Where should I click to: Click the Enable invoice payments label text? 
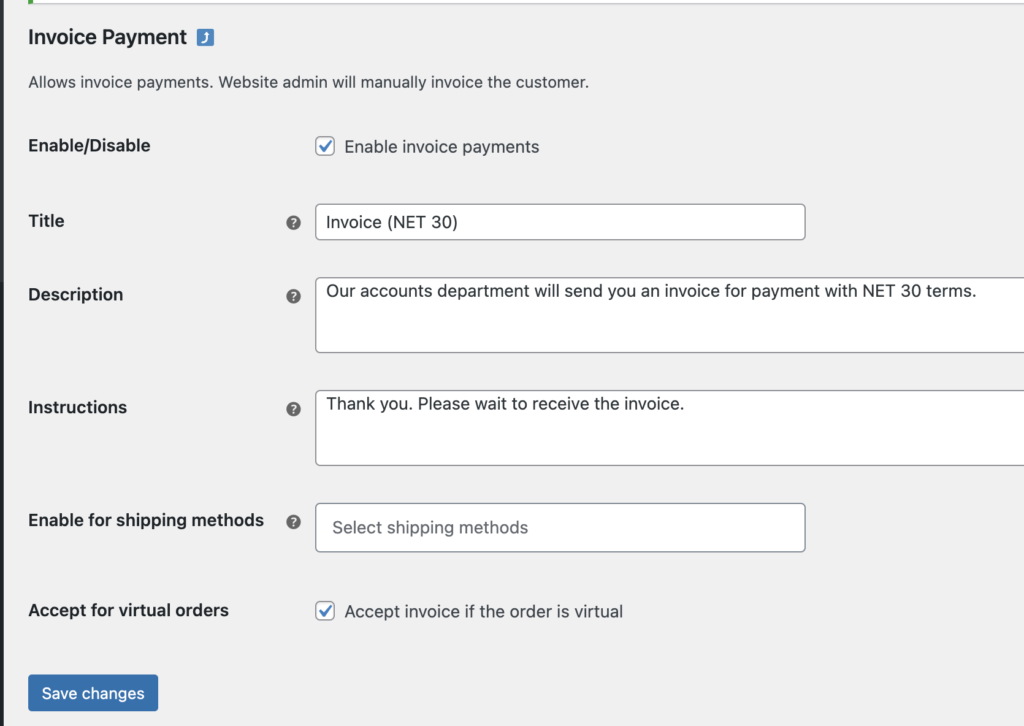pos(441,147)
